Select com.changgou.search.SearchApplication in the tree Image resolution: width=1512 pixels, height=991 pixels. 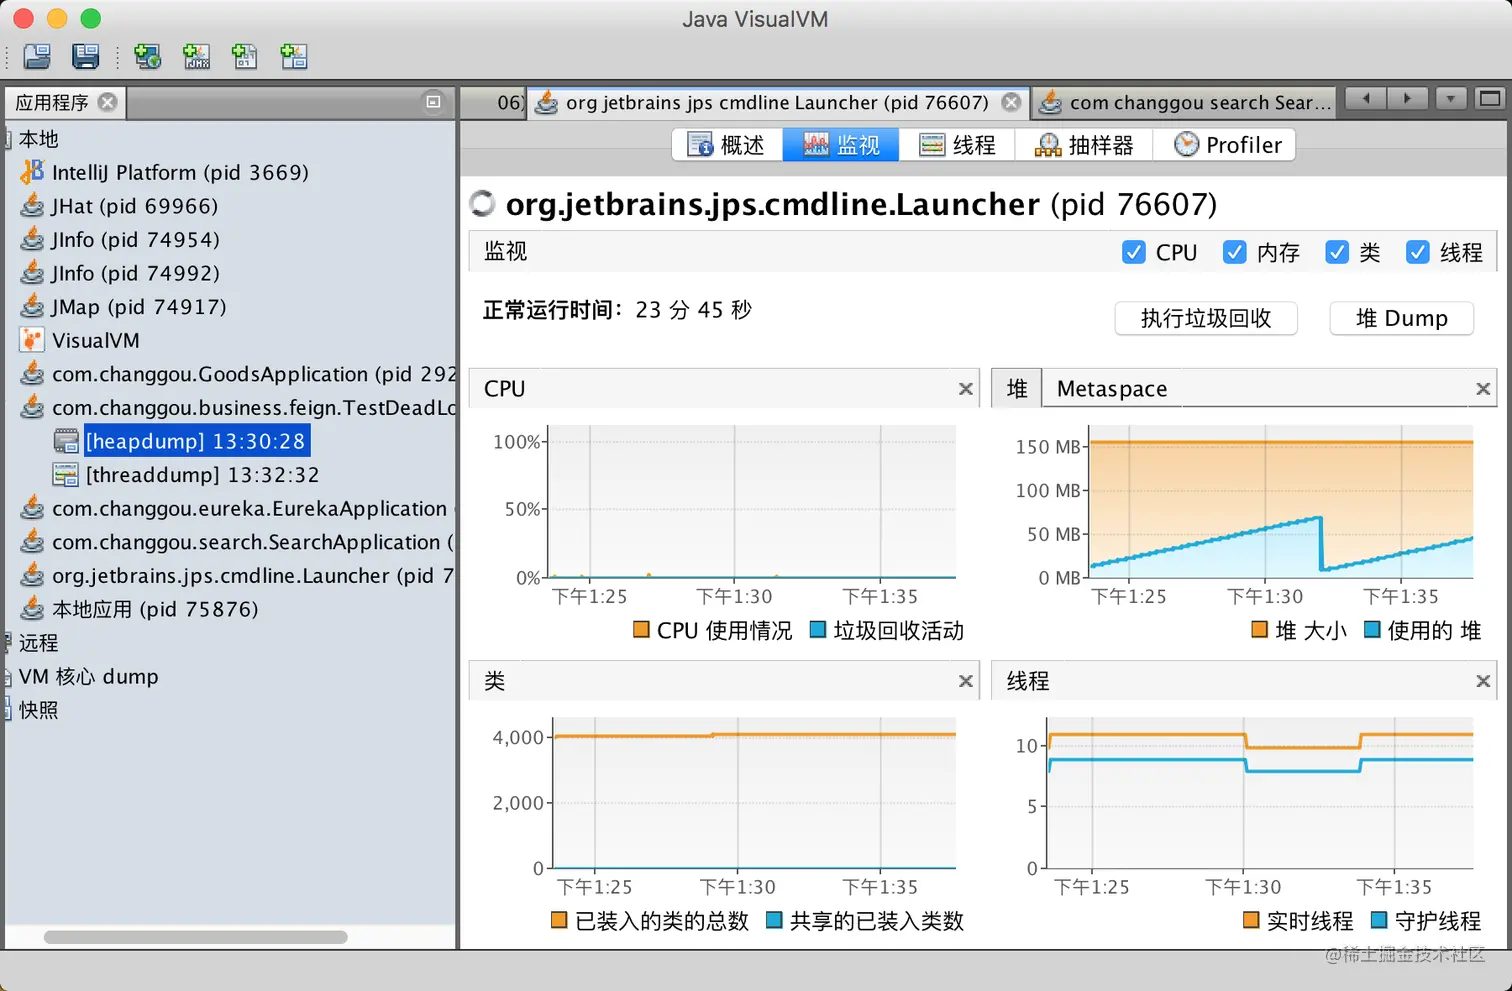(x=252, y=542)
